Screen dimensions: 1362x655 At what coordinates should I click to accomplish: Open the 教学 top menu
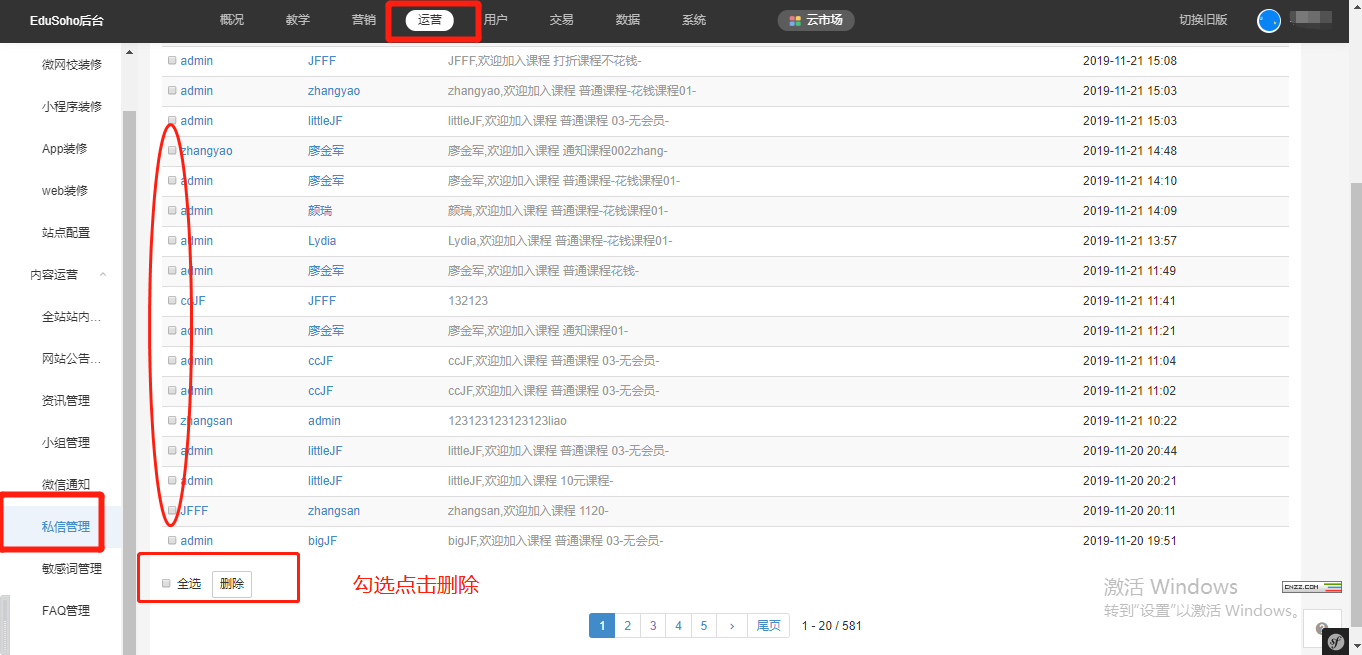(297, 20)
